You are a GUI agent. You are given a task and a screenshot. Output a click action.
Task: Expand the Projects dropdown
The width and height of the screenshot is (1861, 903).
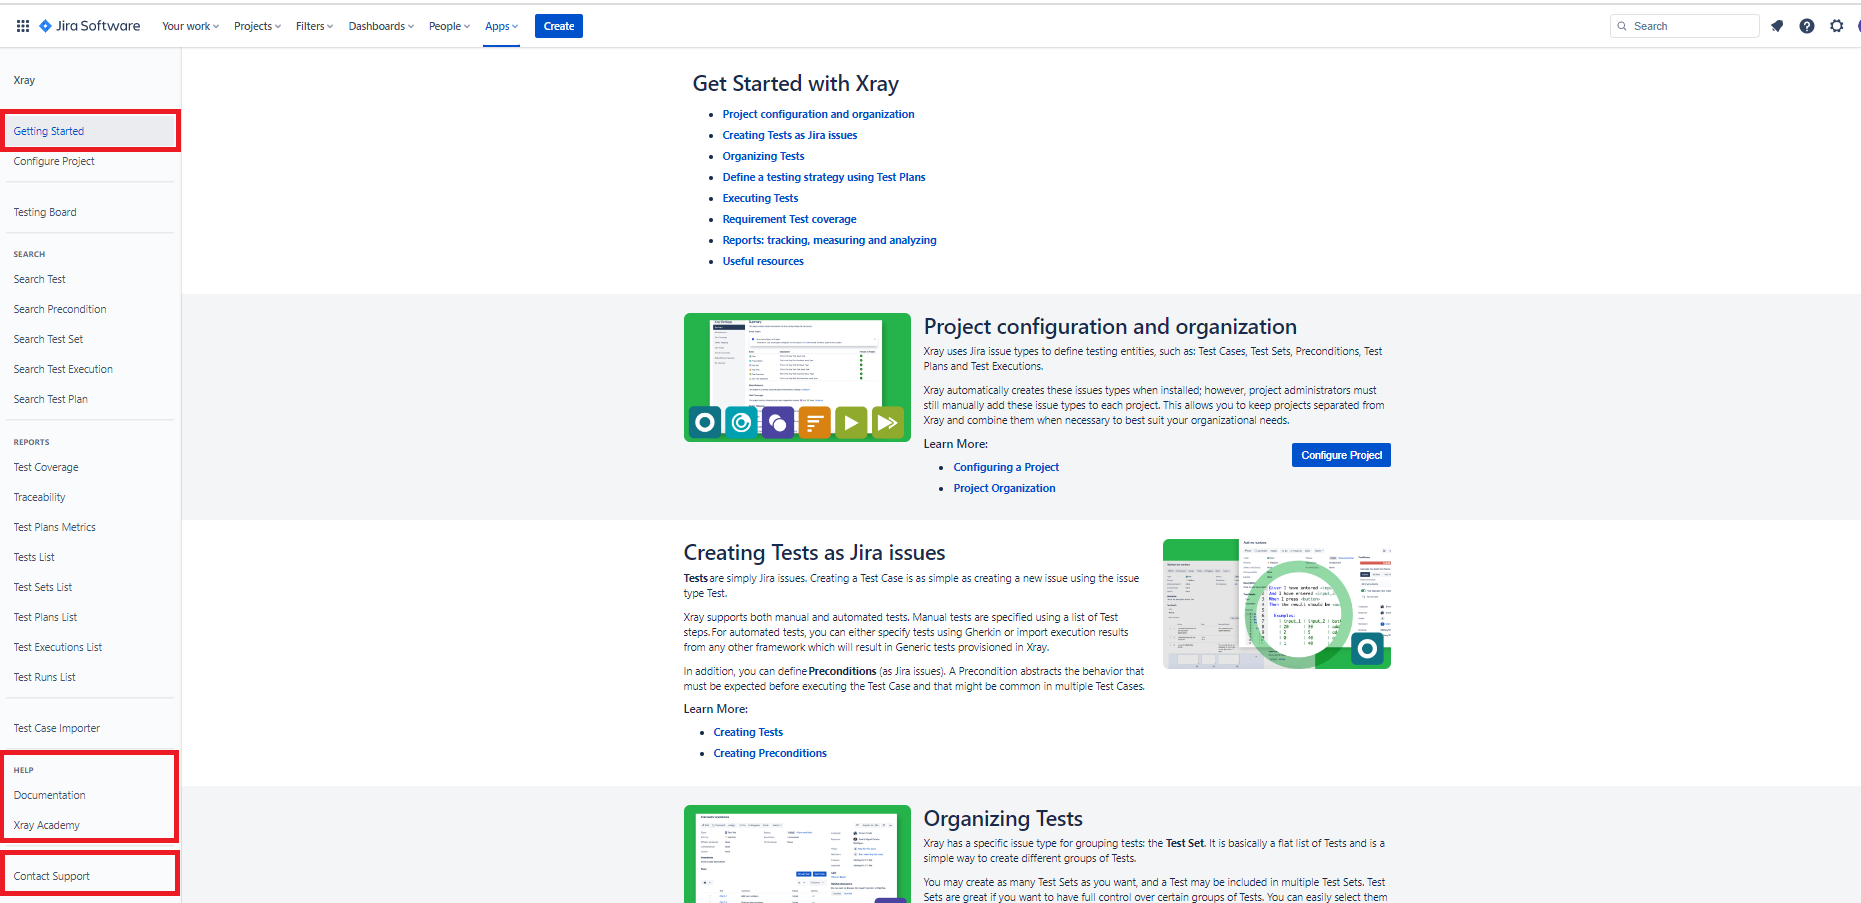click(257, 26)
